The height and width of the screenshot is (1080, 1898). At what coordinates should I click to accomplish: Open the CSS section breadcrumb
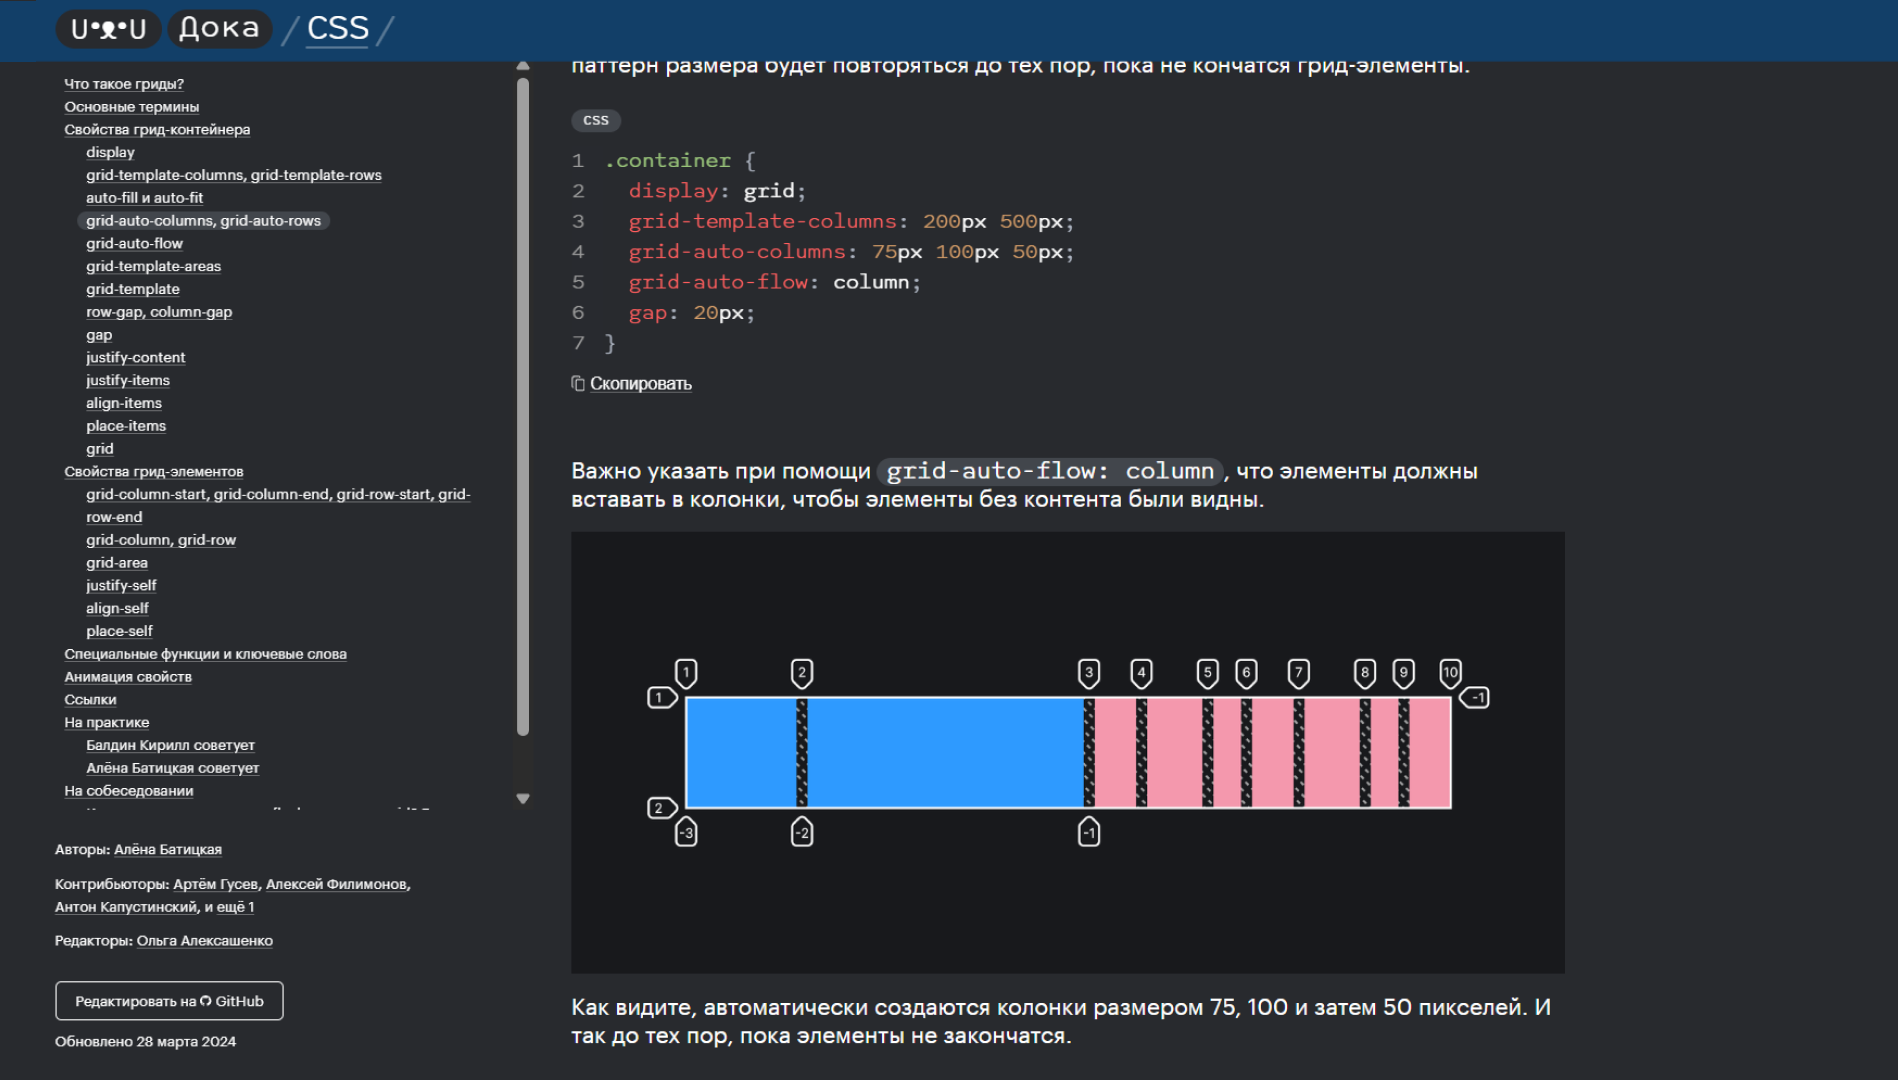(x=338, y=29)
